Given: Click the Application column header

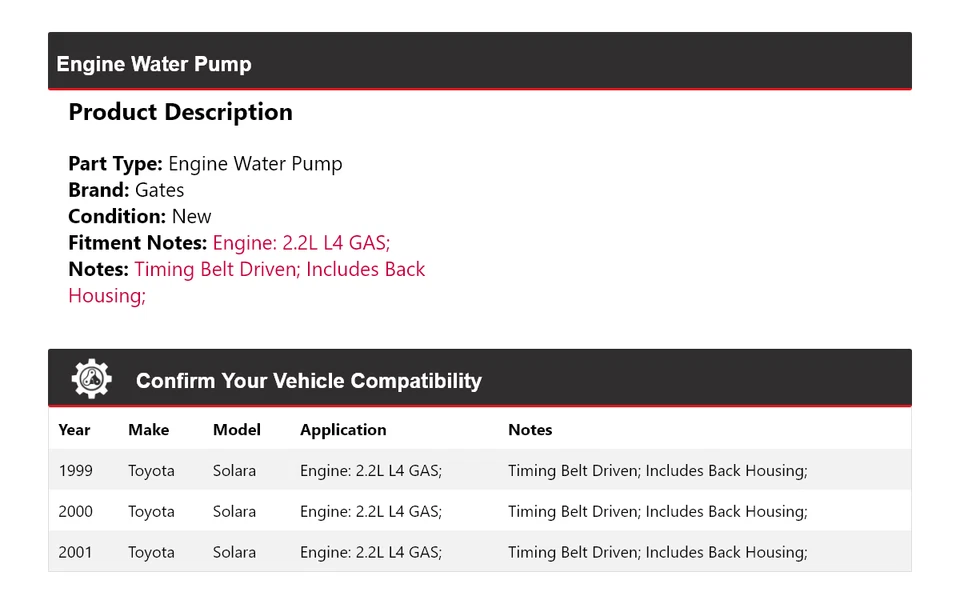Looking at the screenshot, I should (343, 430).
